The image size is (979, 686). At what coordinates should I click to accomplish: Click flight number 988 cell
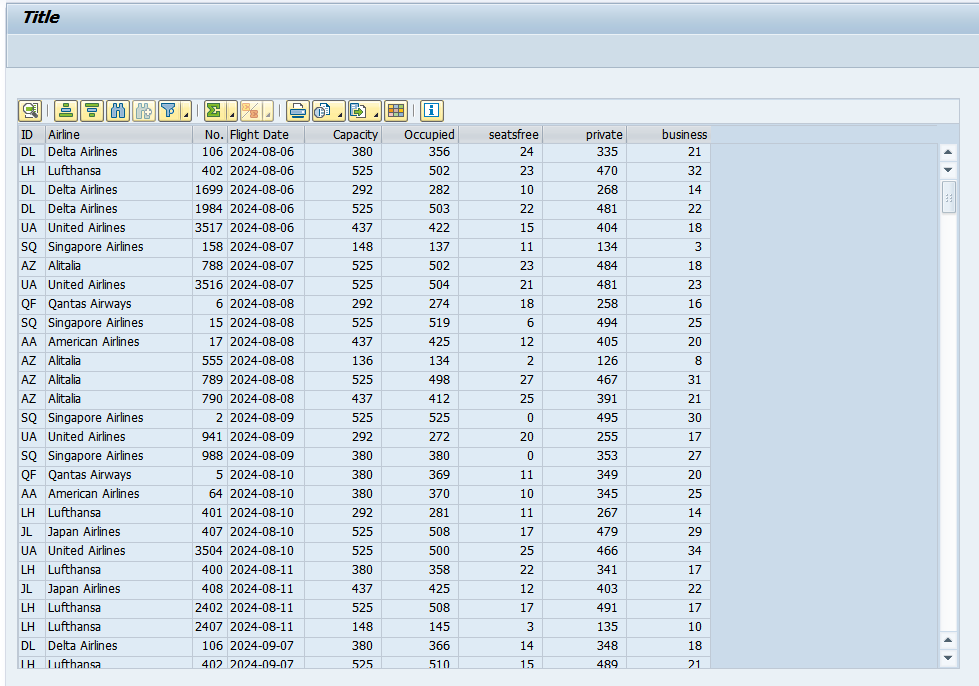point(210,456)
